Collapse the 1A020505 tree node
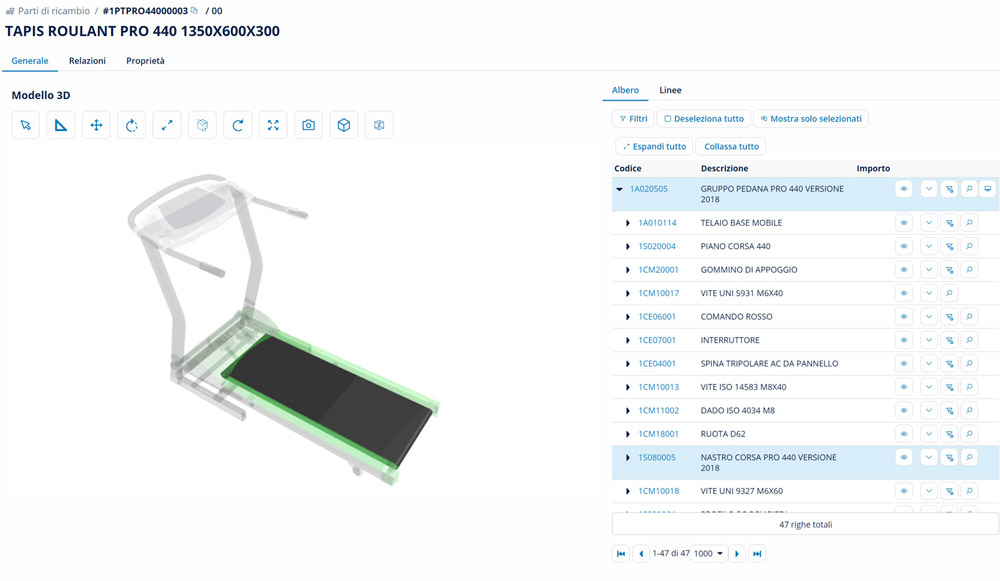1000x581 pixels. pos(620,189)
